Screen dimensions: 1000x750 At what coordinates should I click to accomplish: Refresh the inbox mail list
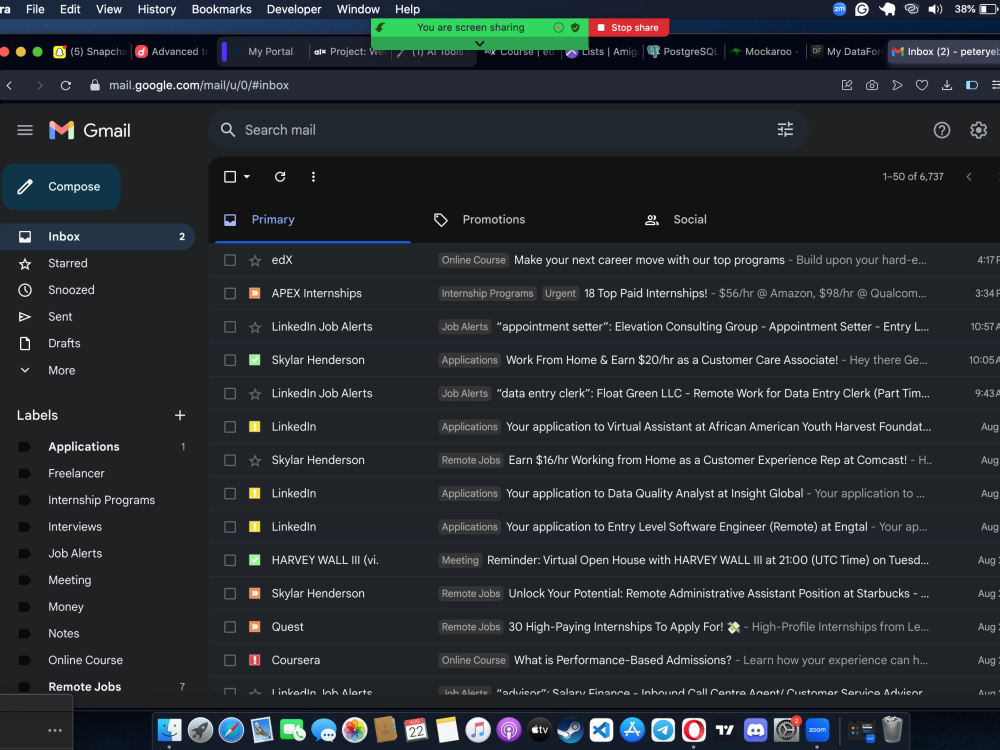pyautogui.click(x=280, y=177)
